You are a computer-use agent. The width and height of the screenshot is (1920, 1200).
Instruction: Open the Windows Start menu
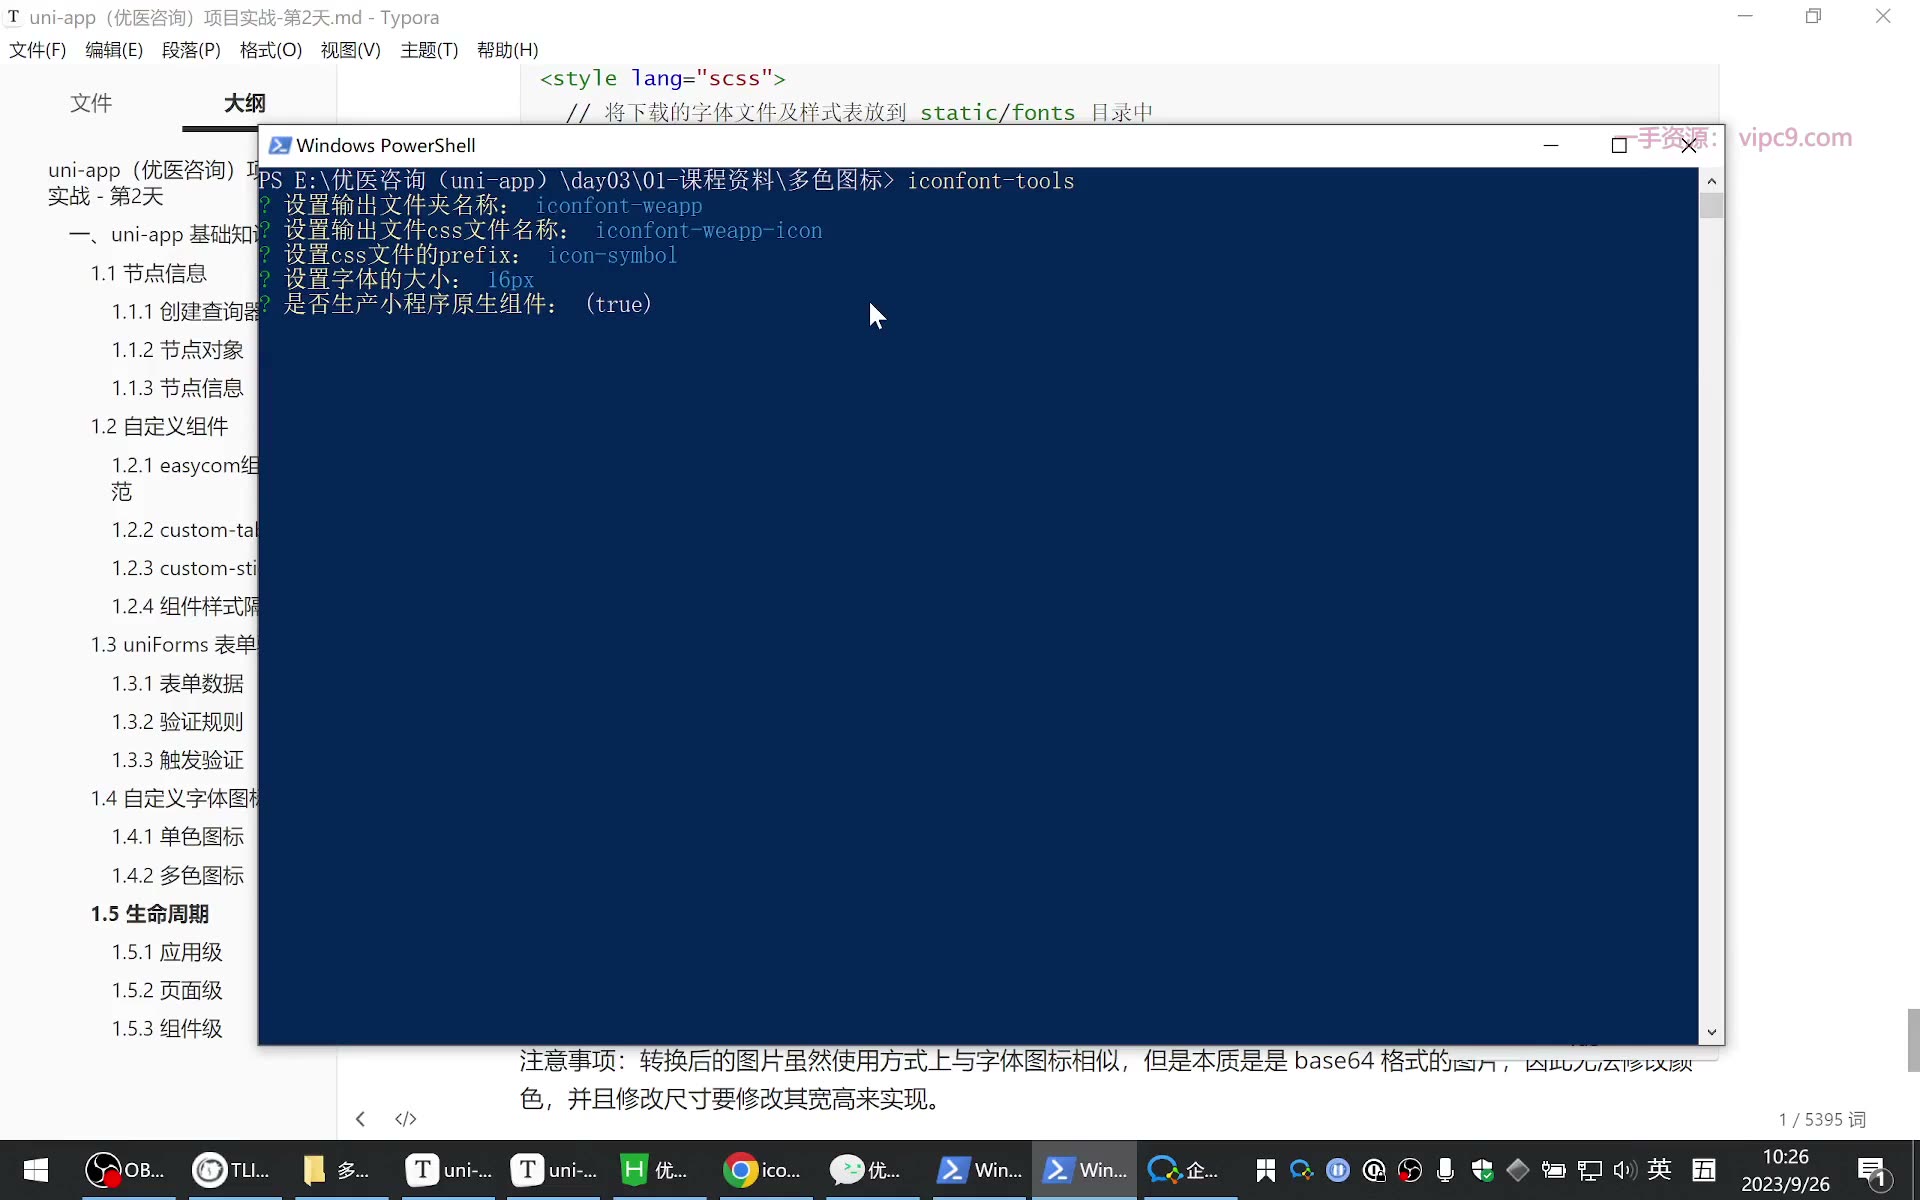point(36,1169)
